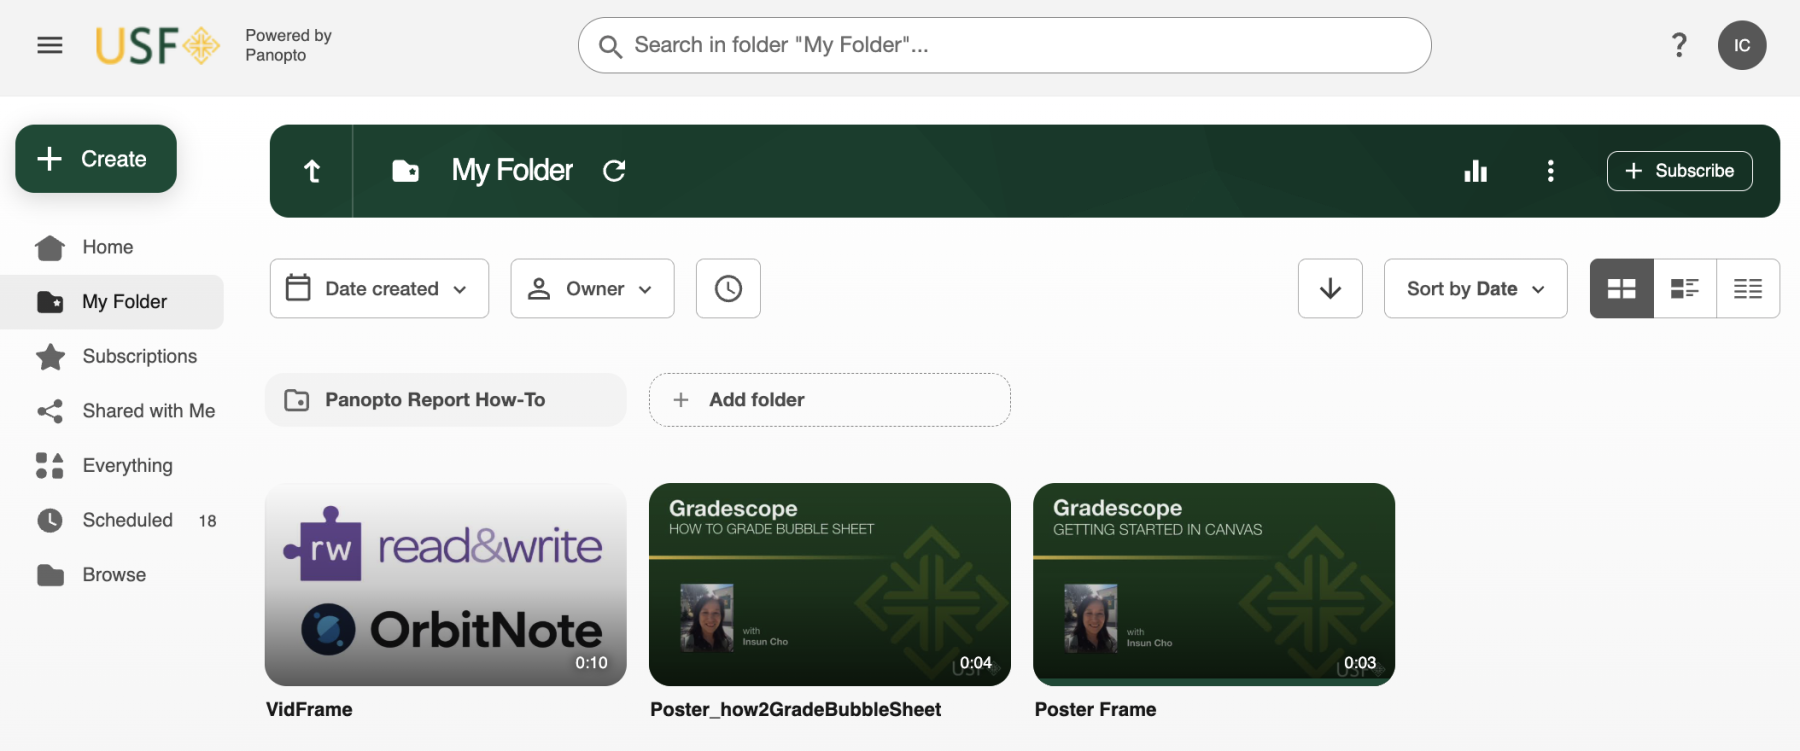Open the hamburger navigation menu
Viewport: 1800px width, 751px height.
pos(50,45)
